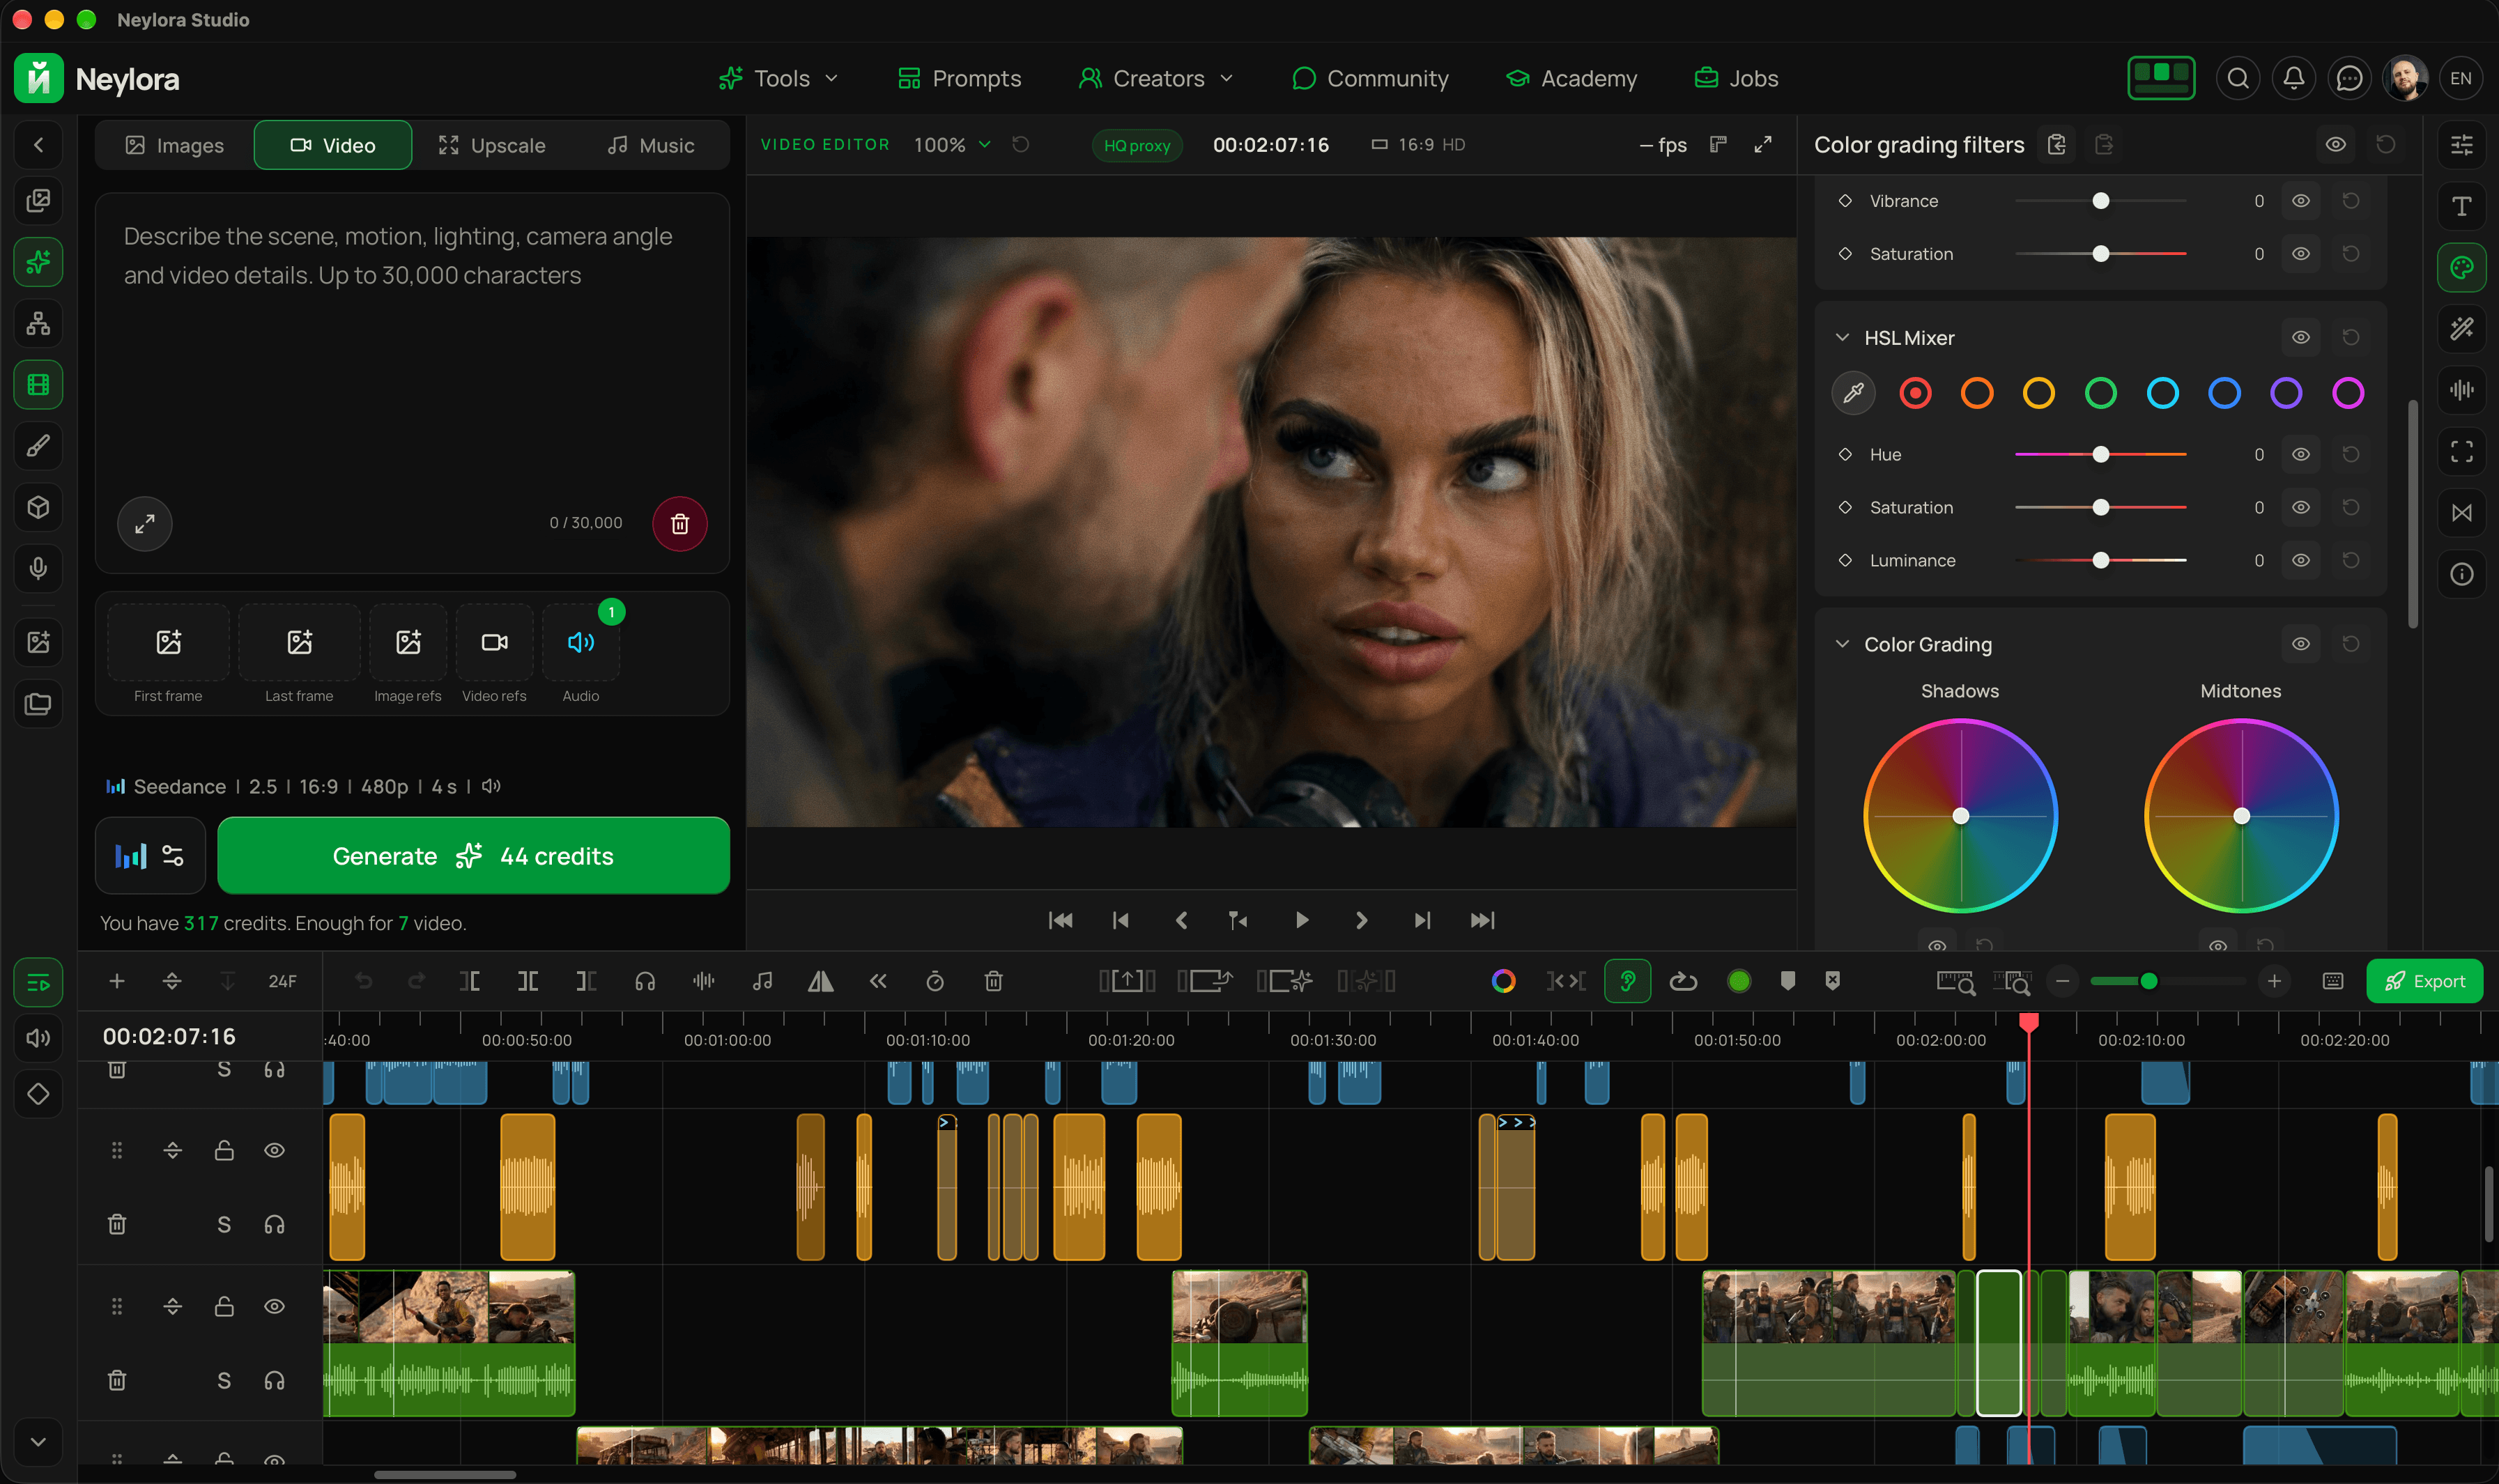This screenshot has height=1484, width=2499.
Task: Toggle HSL Mixer visibility eye
Action: pyautogui.click(x=2300, y=338)
